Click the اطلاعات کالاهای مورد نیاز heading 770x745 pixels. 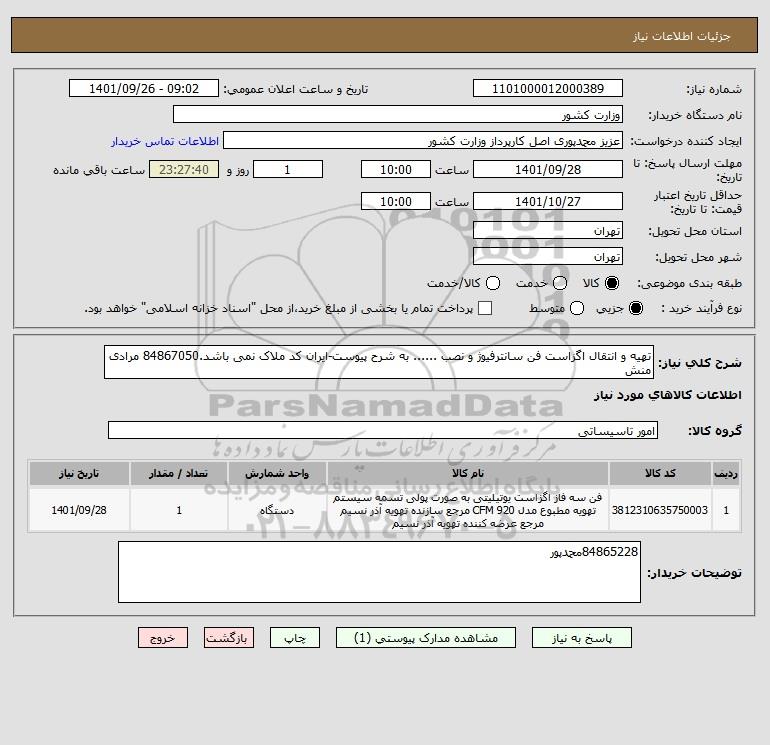coord(668,395)
